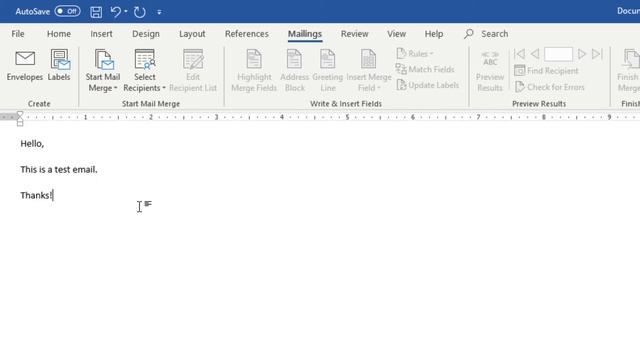
Task: Open the View tab
Action: coord(396,34)
